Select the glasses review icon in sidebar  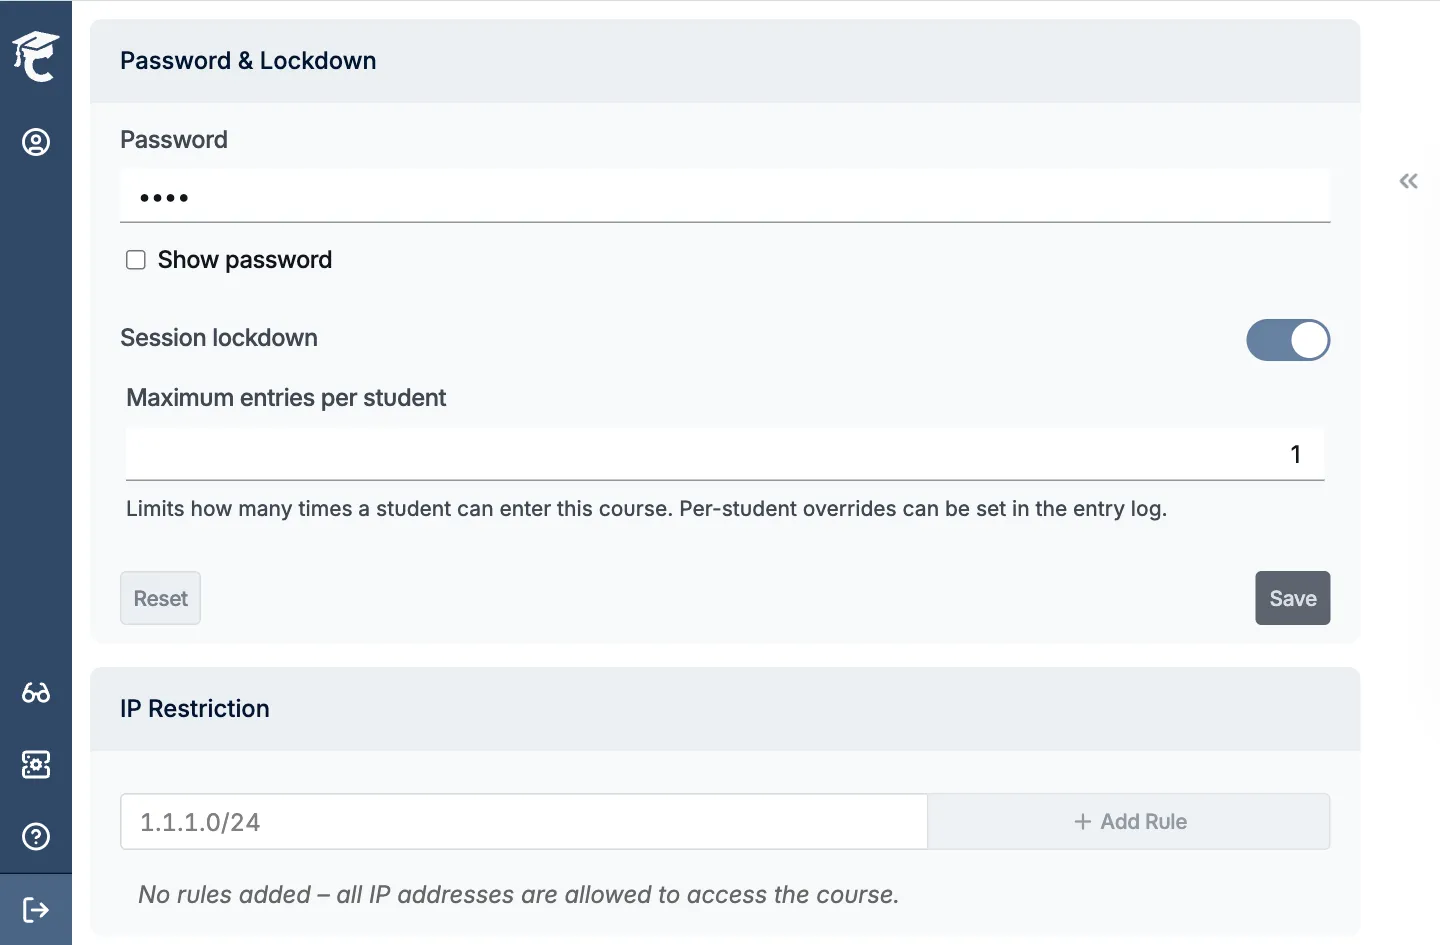pyautogui.click(x=36, y=693)
